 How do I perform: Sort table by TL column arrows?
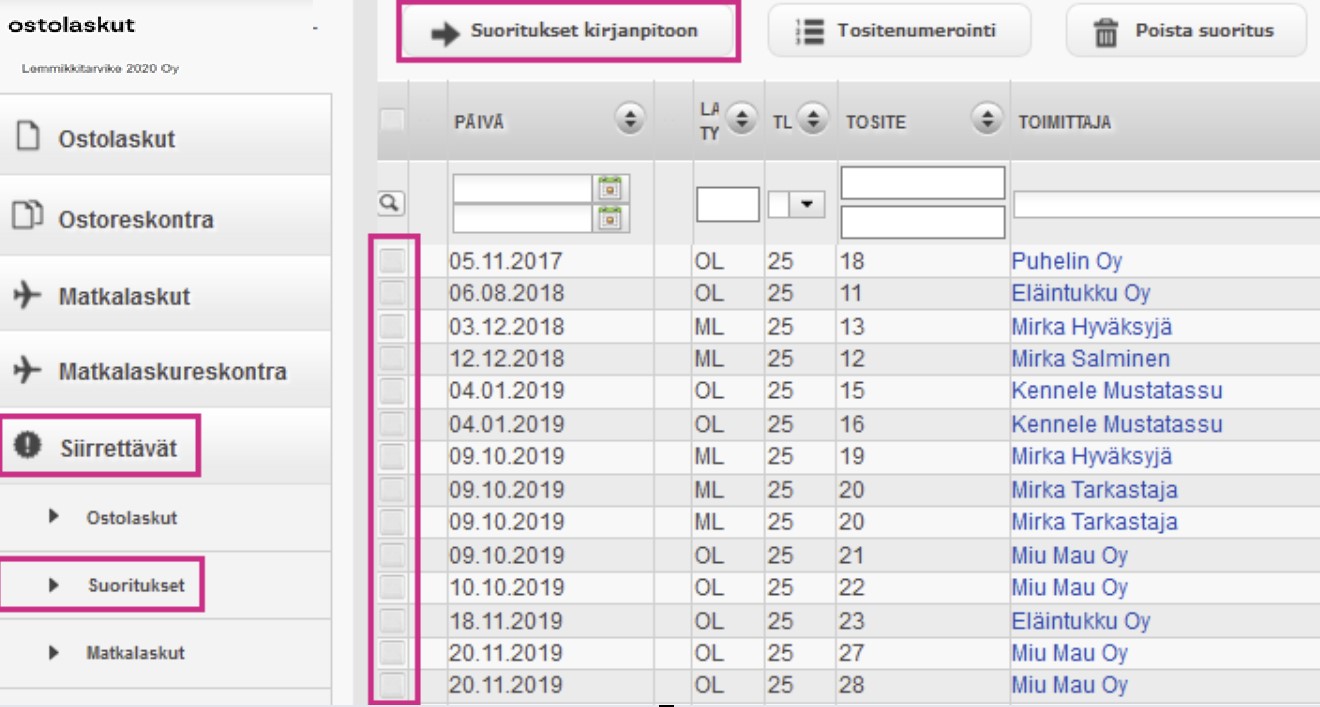click(x=813, y=121)
